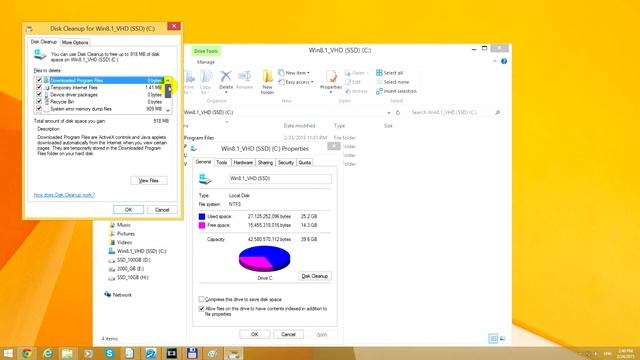Open the Sharing tab in Properties
The width and height of the screenshot is (640, 360).
(265, 162)
